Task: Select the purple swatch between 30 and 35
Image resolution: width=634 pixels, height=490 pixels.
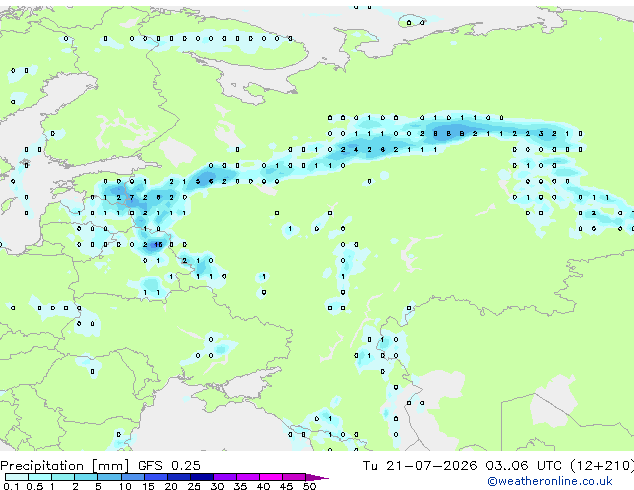Action: [x=225, y=477]
